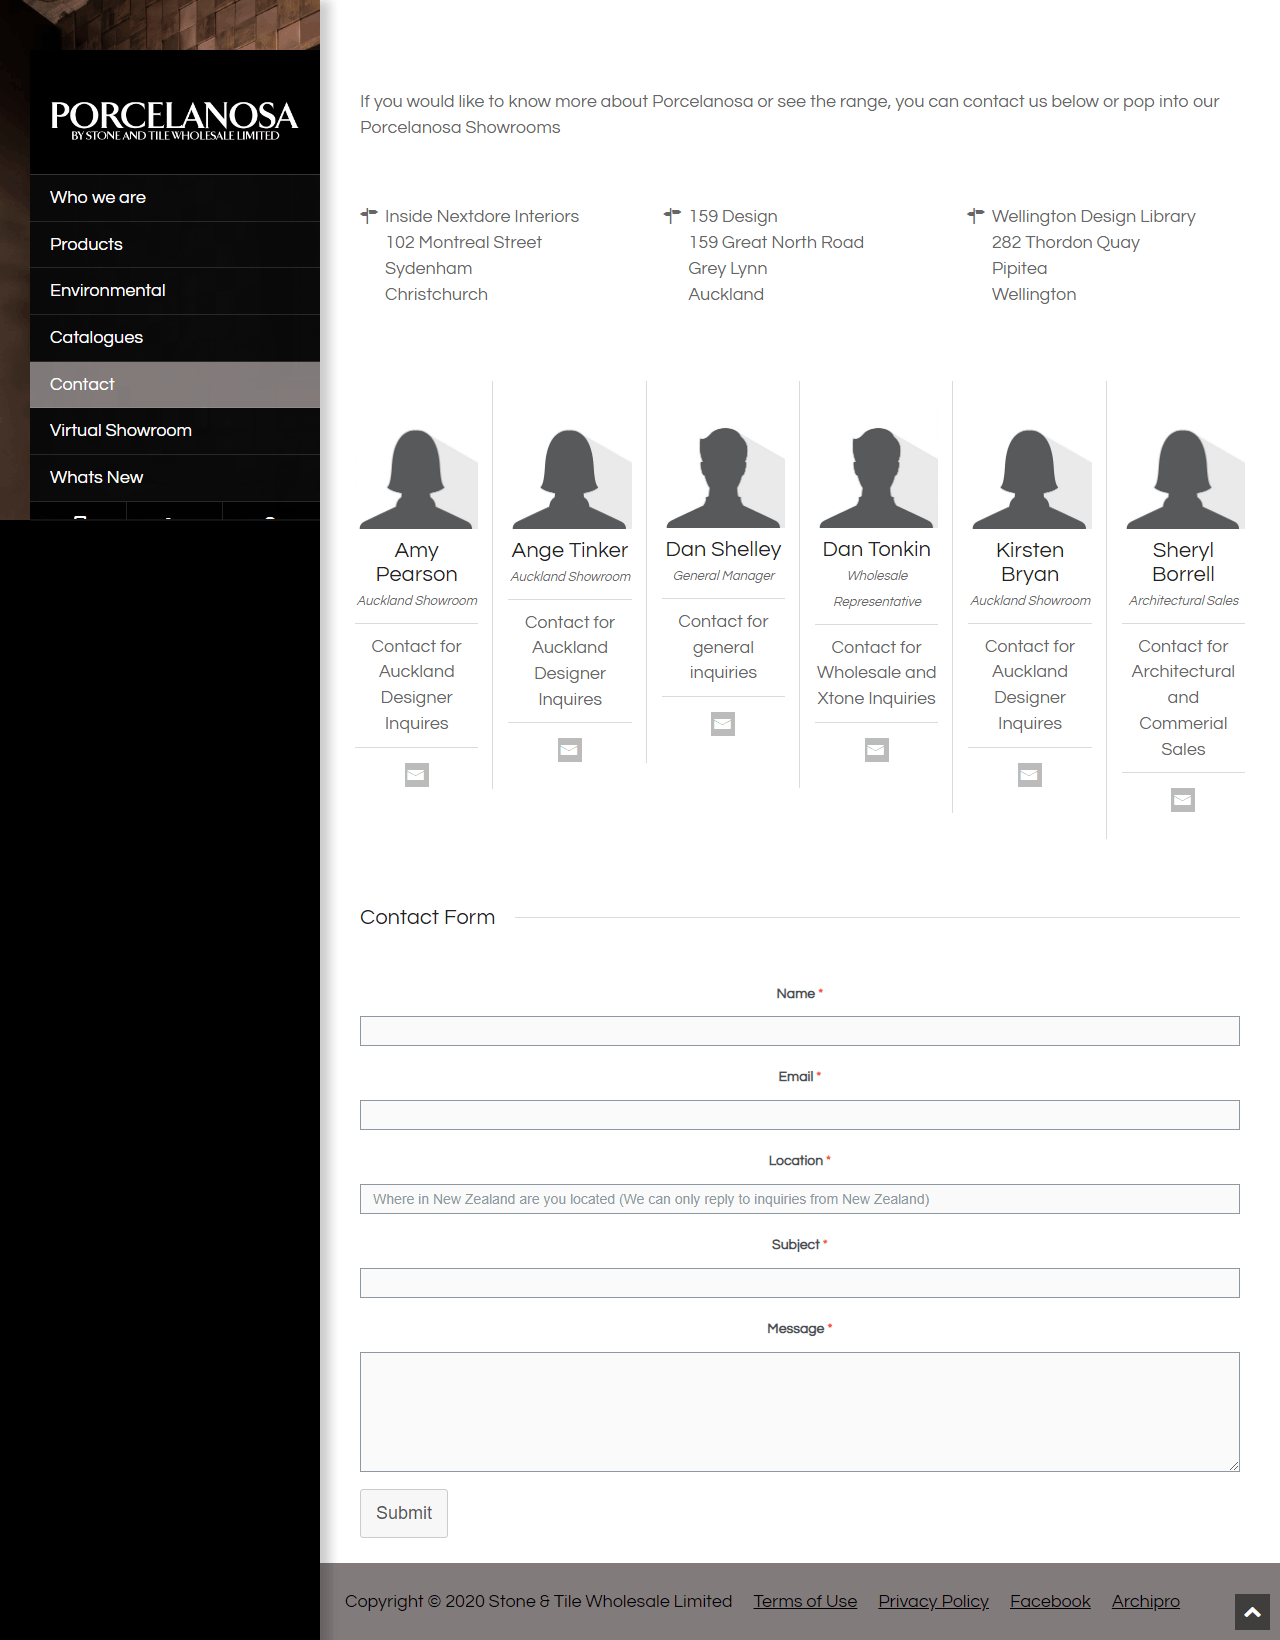Click Kirsten Bryan's email envelope icon
The height and width of the screenshot is (1640, 1280).
click(x=1030, y=775)
